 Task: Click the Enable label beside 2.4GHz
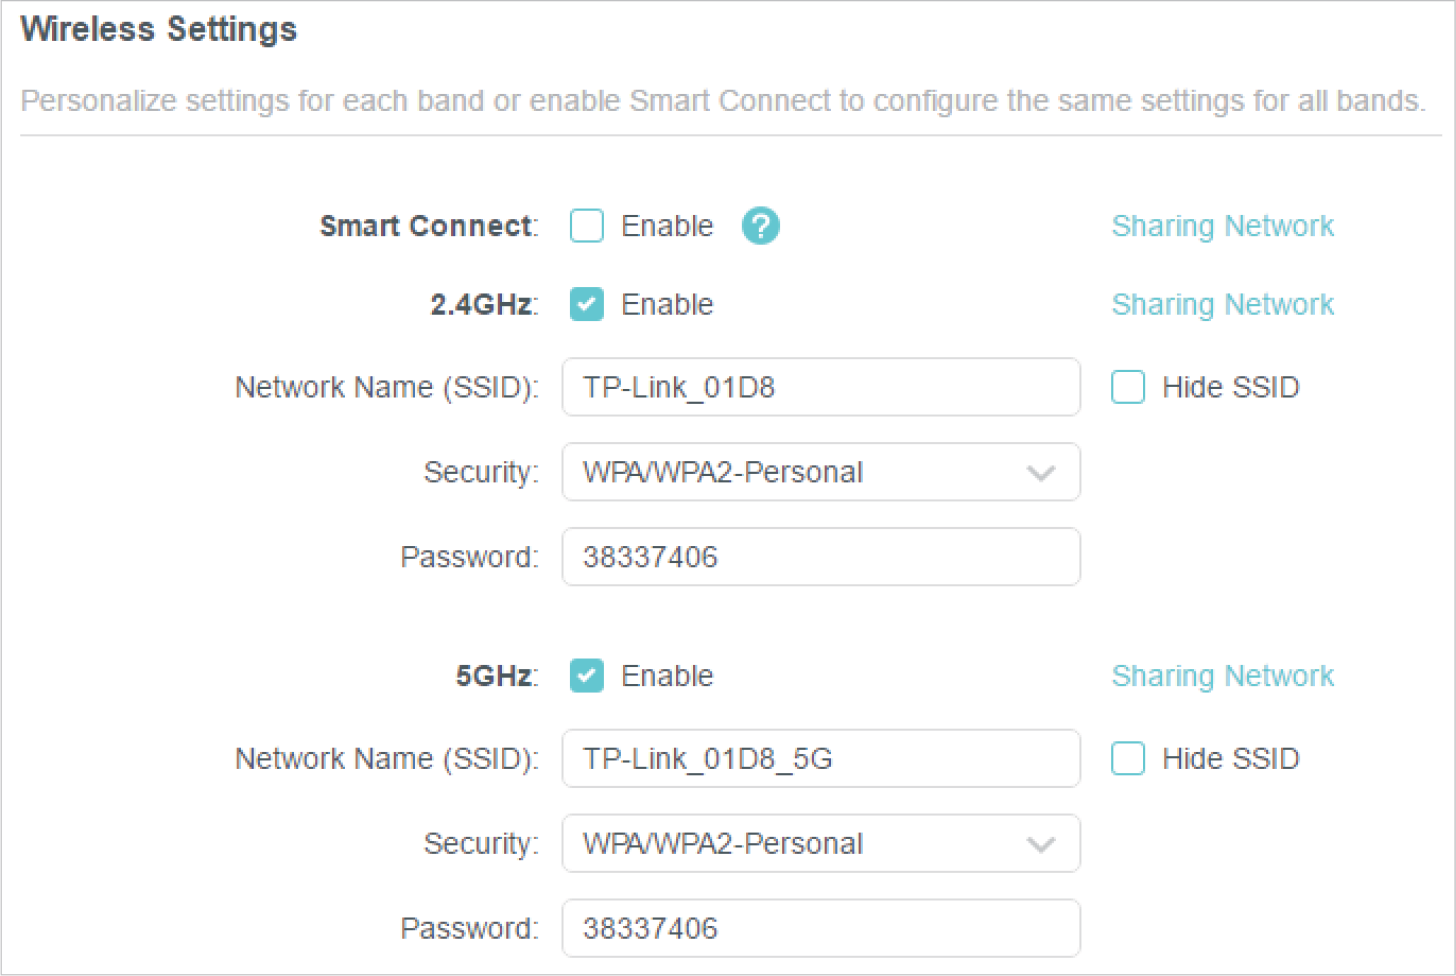click(x=667, y=304)
